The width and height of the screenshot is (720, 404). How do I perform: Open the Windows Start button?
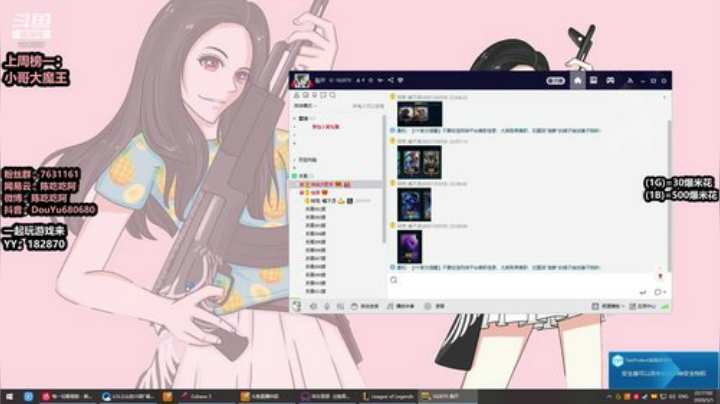(x=9, y=396)
